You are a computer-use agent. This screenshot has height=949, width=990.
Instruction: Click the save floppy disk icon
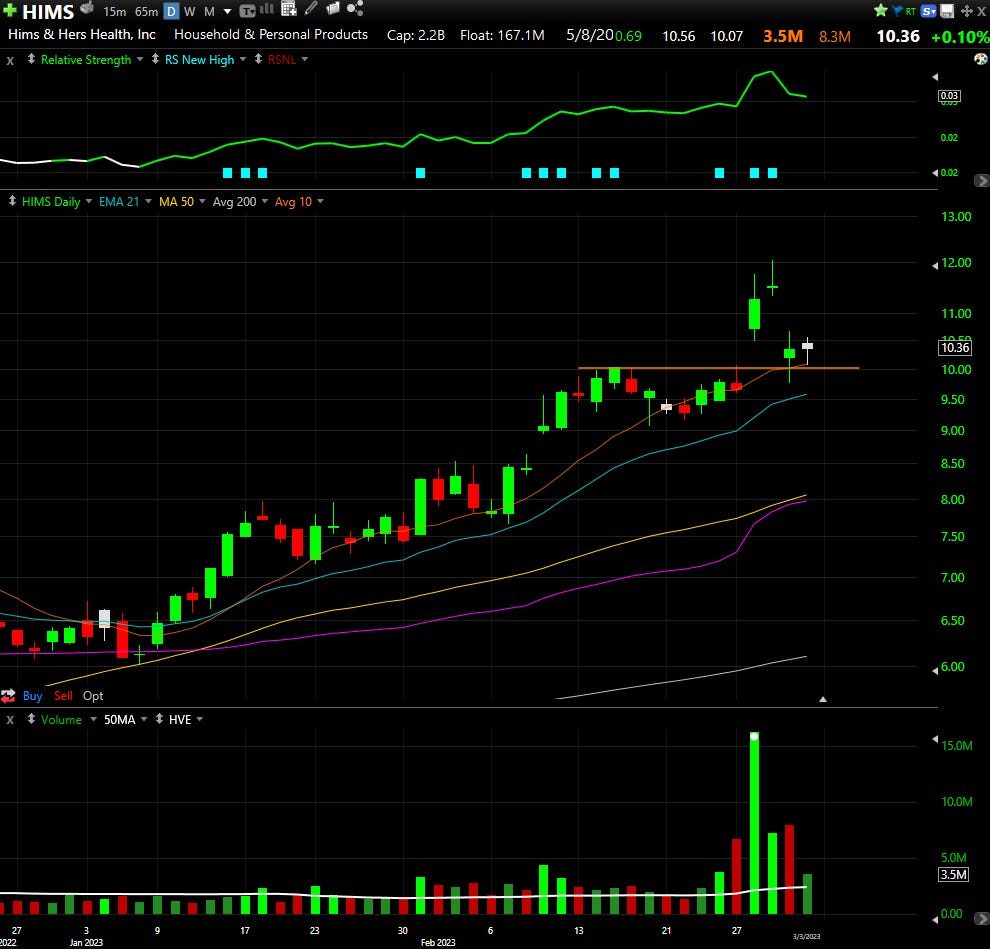[946, 11]
